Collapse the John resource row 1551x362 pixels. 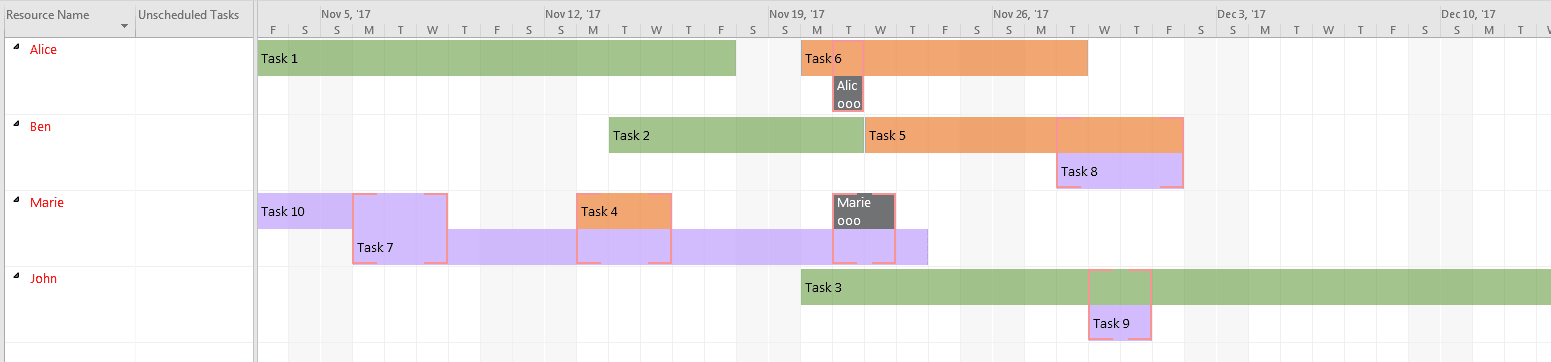[16, 276]
